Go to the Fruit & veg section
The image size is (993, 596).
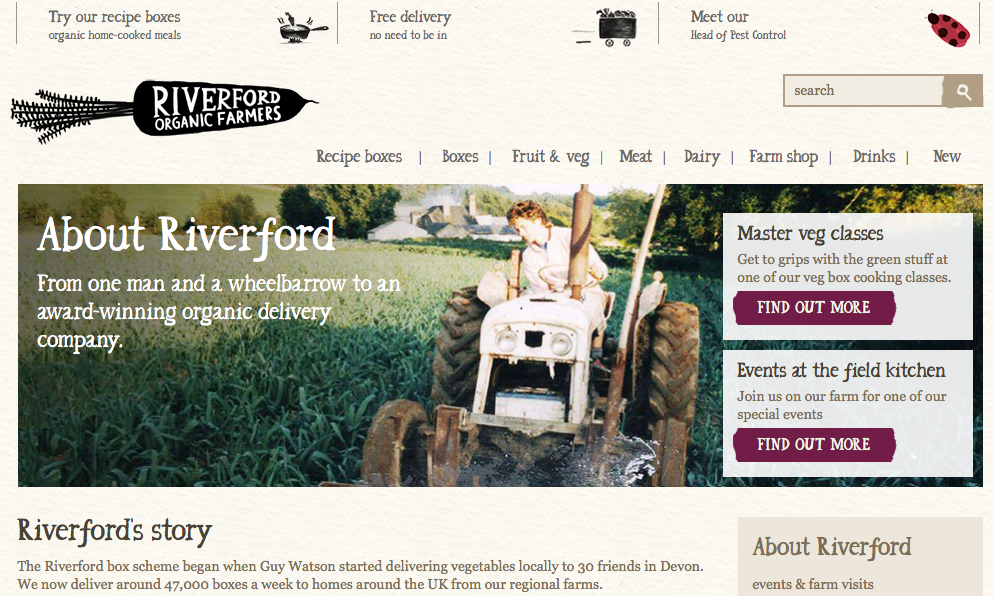(x=550, y=156)
